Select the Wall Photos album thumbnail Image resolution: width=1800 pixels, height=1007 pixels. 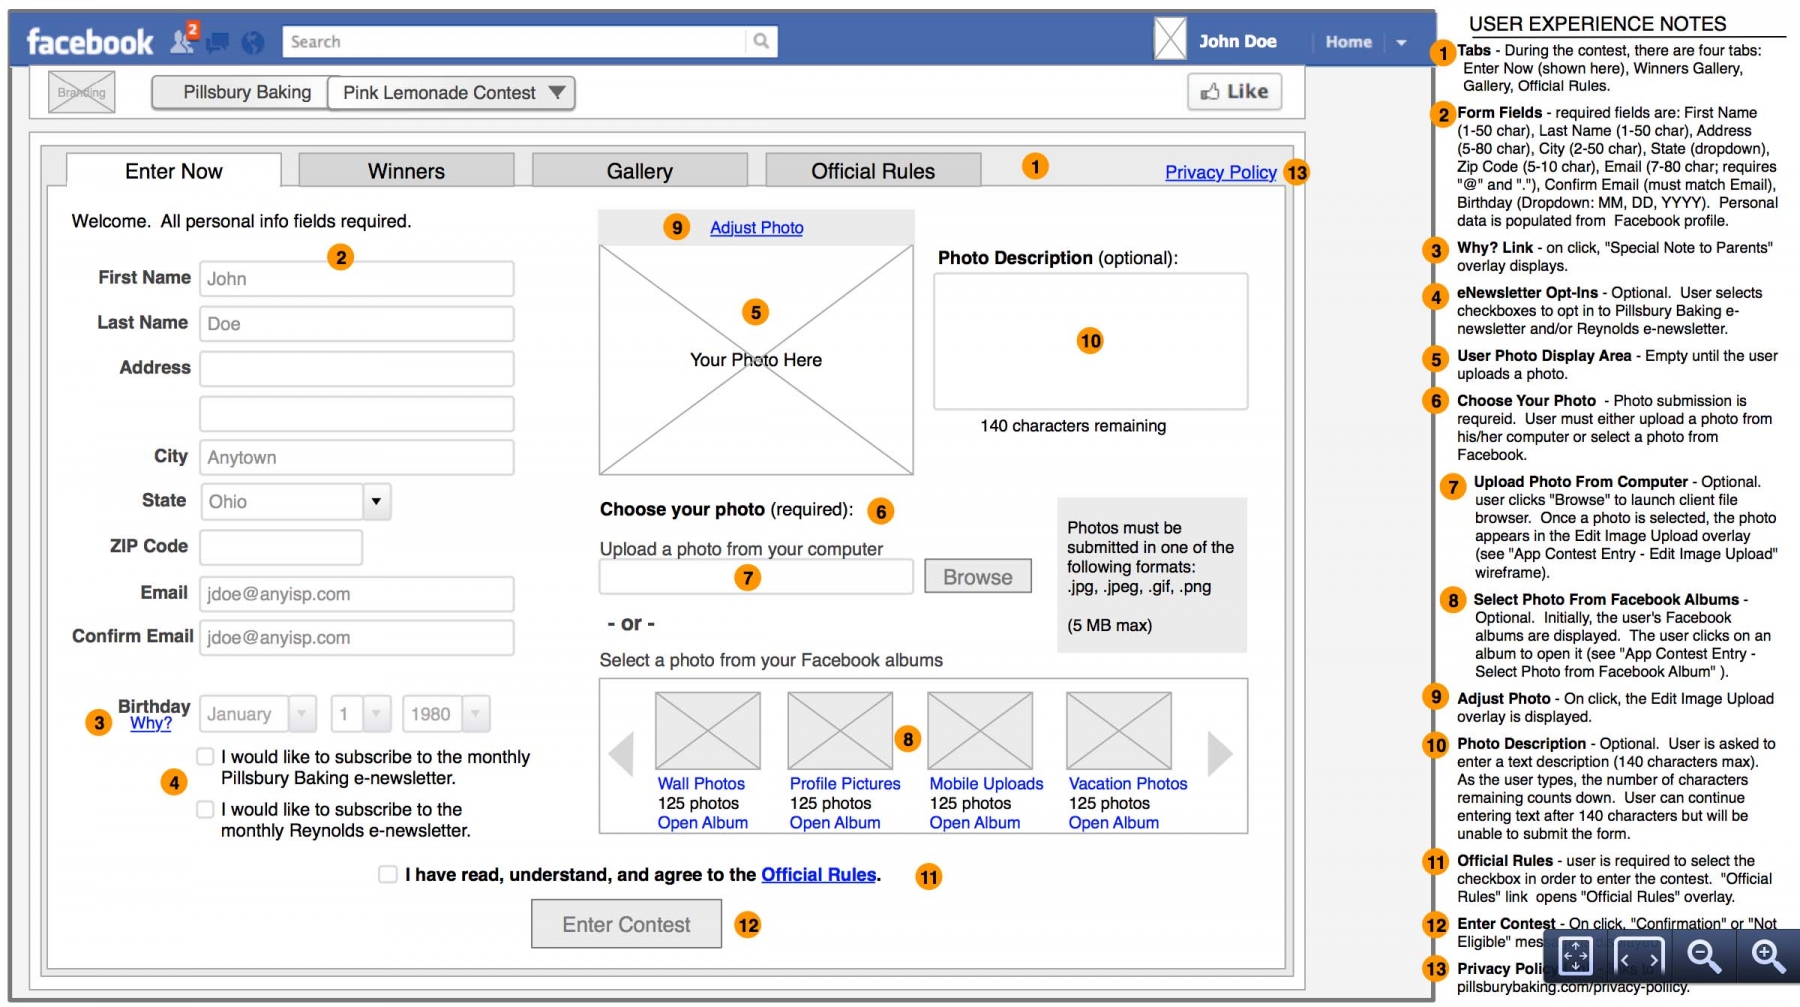click(x=708, y=731)
